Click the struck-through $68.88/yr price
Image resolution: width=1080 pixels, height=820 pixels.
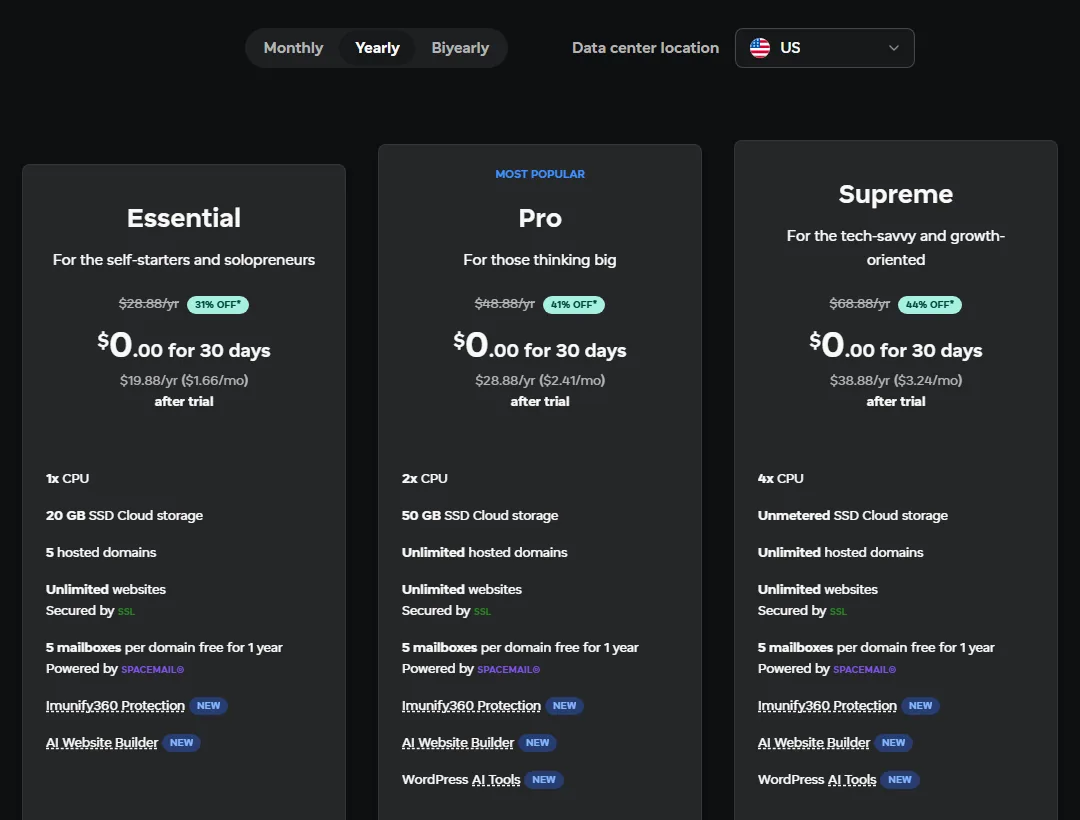click(x=860, y=304)
